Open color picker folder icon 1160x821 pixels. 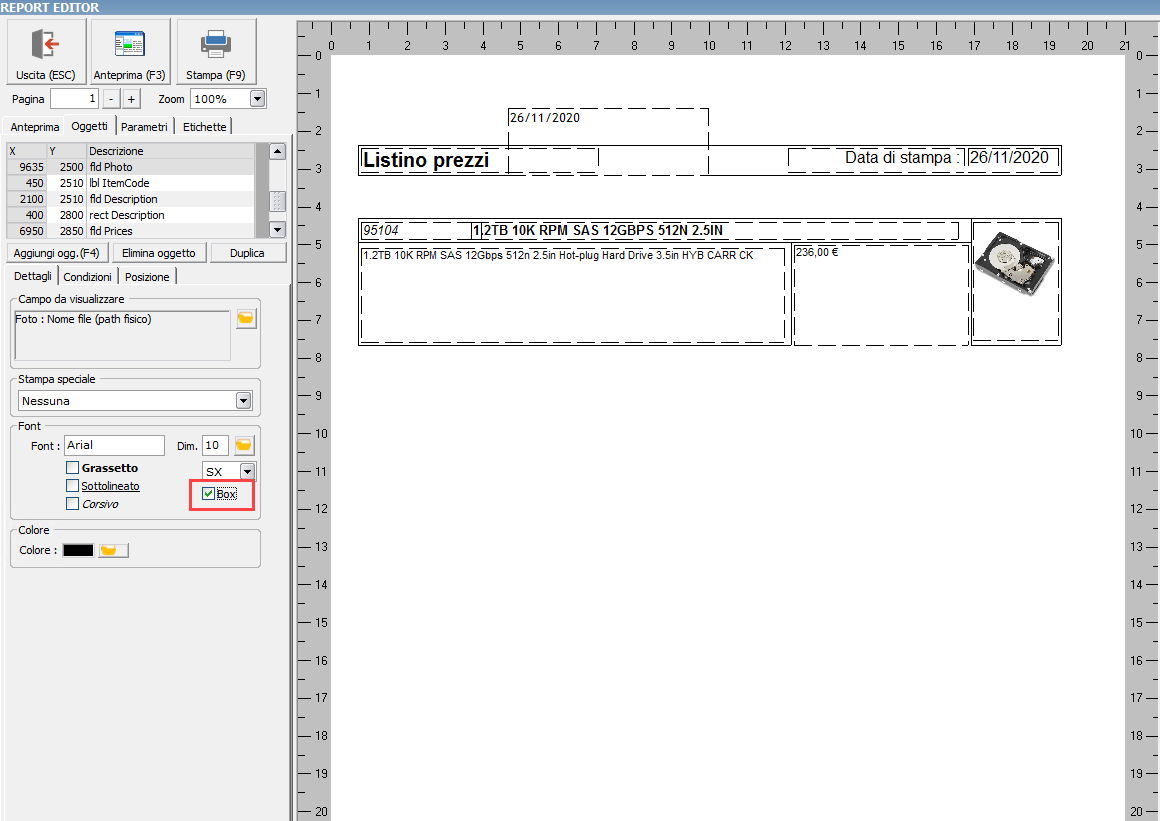113,550
